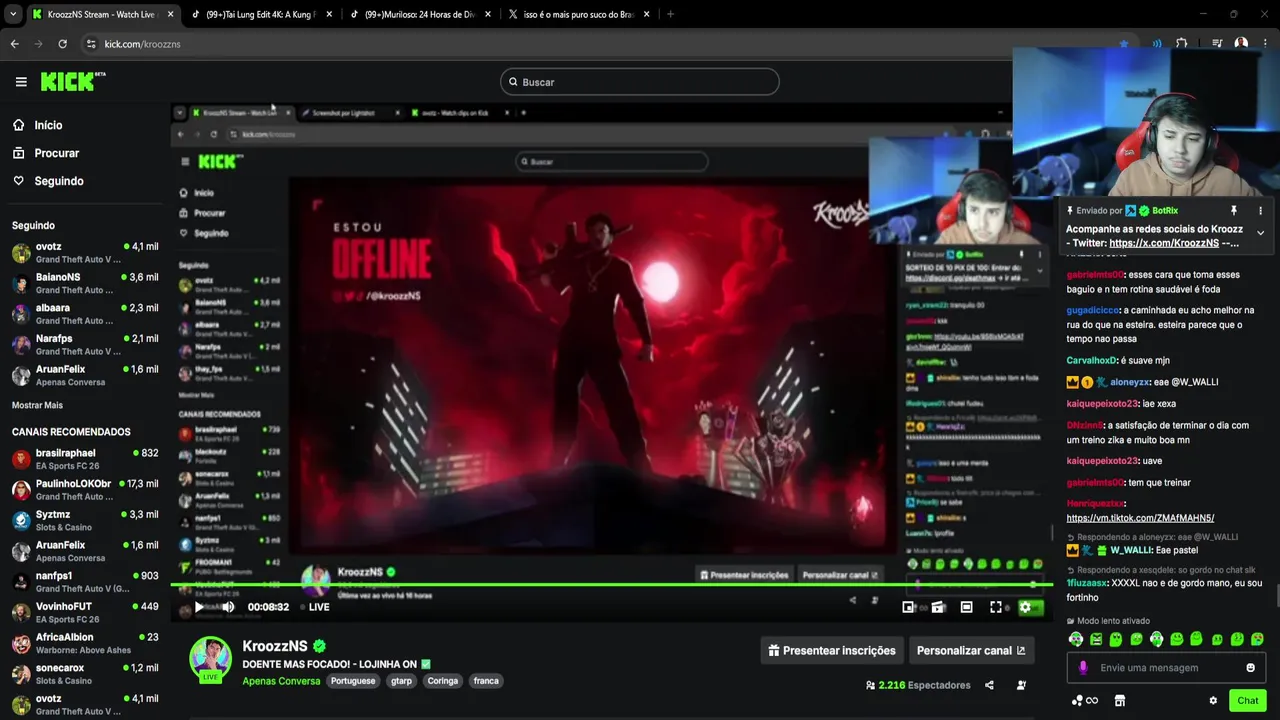Open nanfps1 recommended channel
The width and height of the screenshot is (1280, 720).
click(85, 582)
